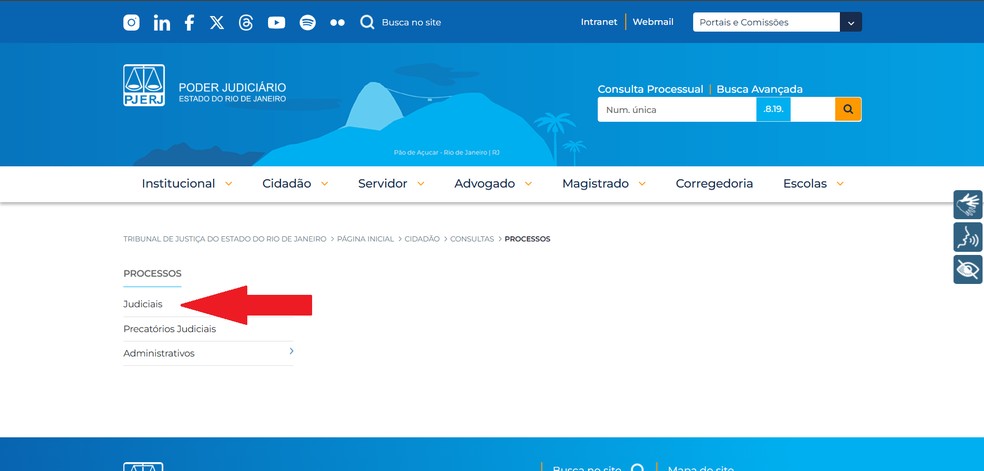Screen dimensions: 984x471
Task: Click the magnifier beside Busca no site
Action: (367, 23)
